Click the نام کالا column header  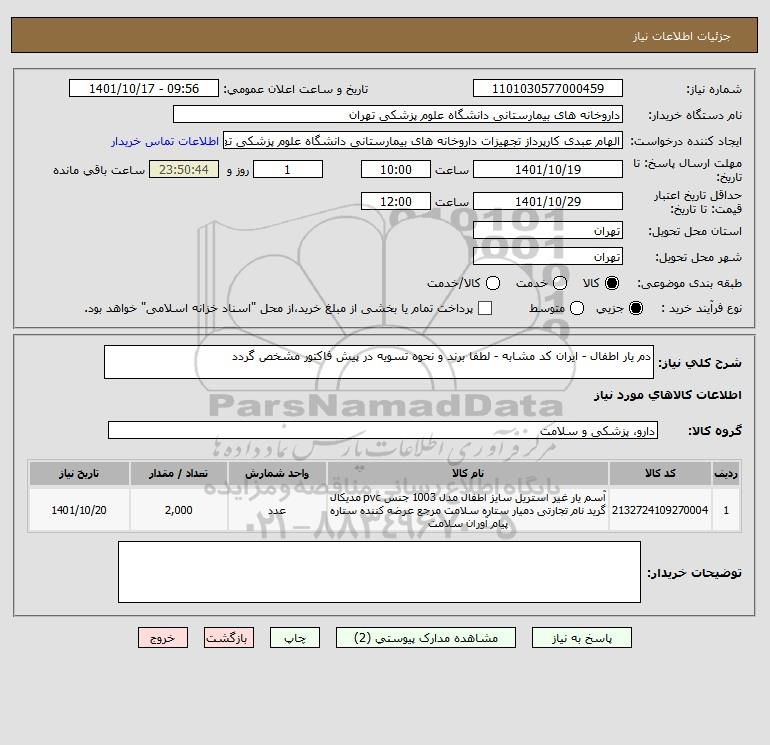[x=468, y=473]
